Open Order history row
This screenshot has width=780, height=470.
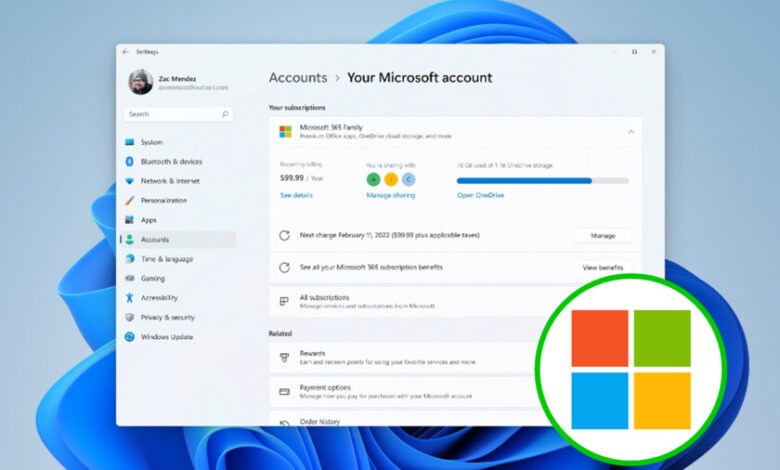pyautogui.click(x=455, y=419)
